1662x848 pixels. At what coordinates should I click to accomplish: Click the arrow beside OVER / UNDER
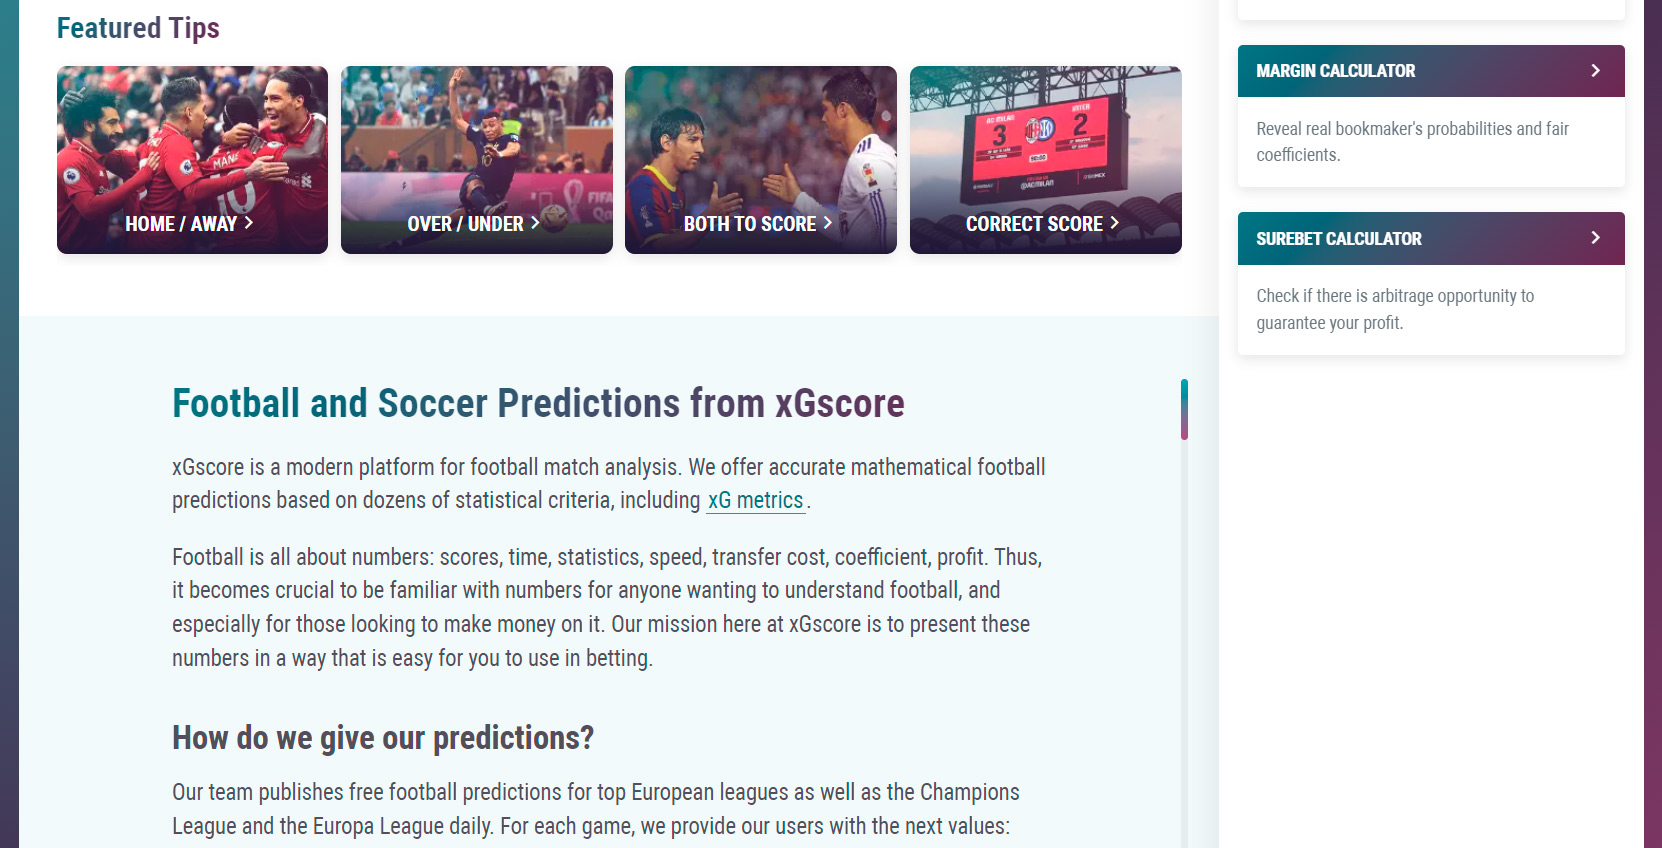click(535, 223)
